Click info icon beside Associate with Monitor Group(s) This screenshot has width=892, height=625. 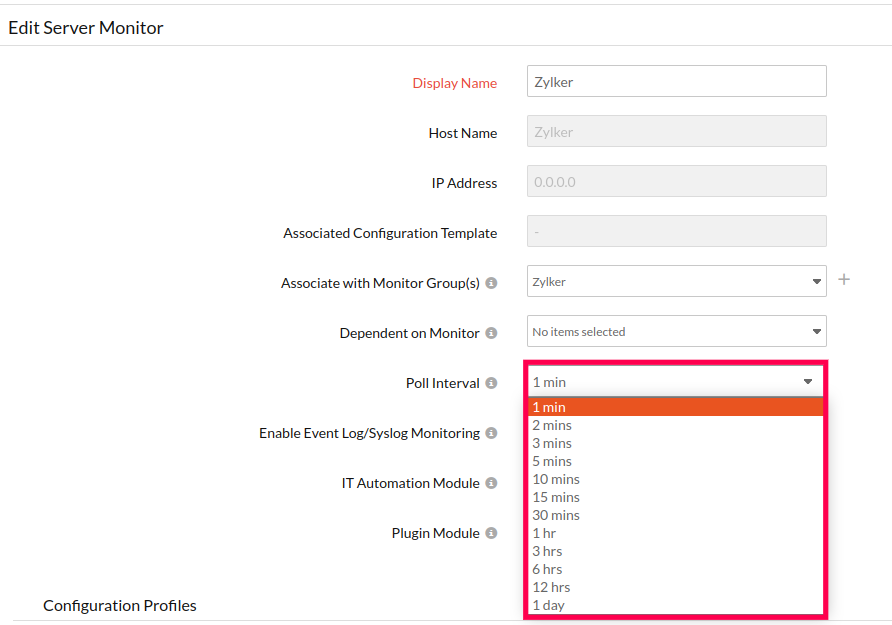492,283
